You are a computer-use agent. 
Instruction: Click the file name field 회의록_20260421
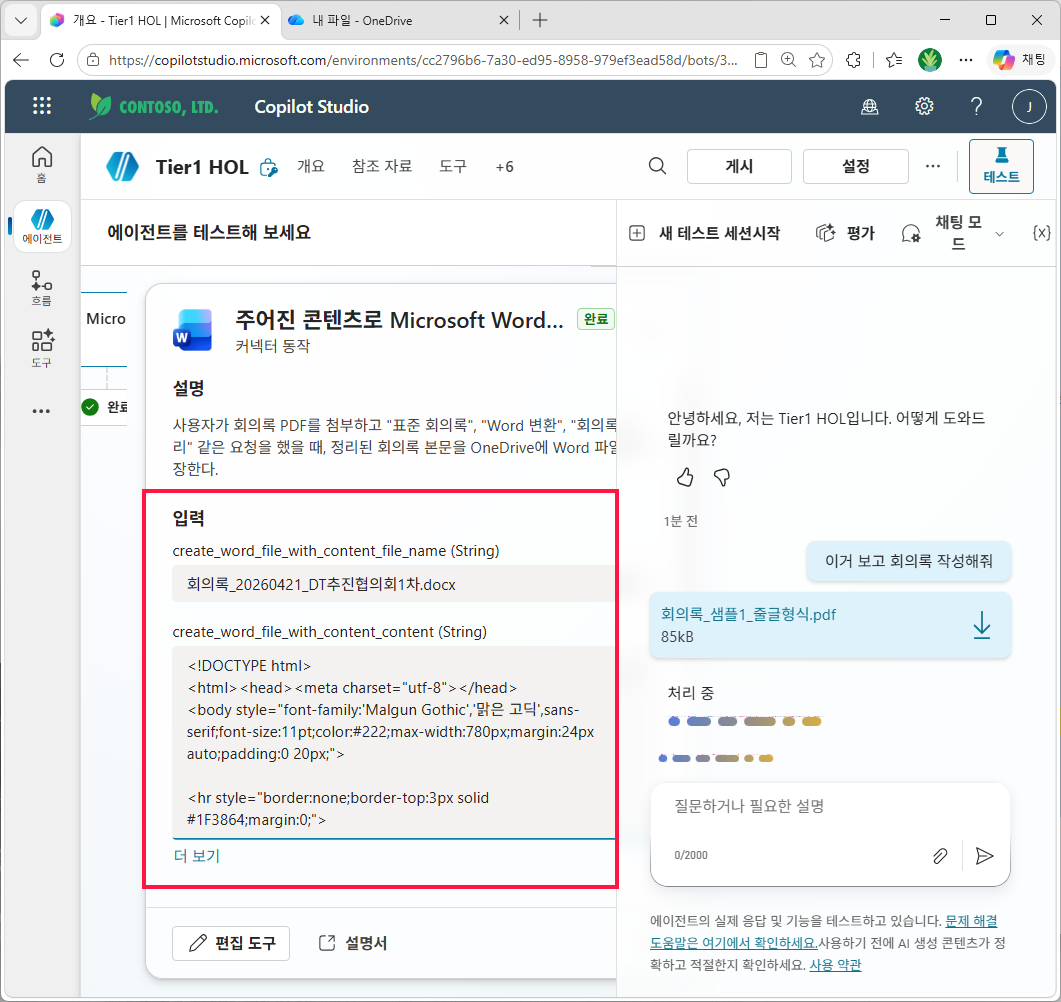393,584
